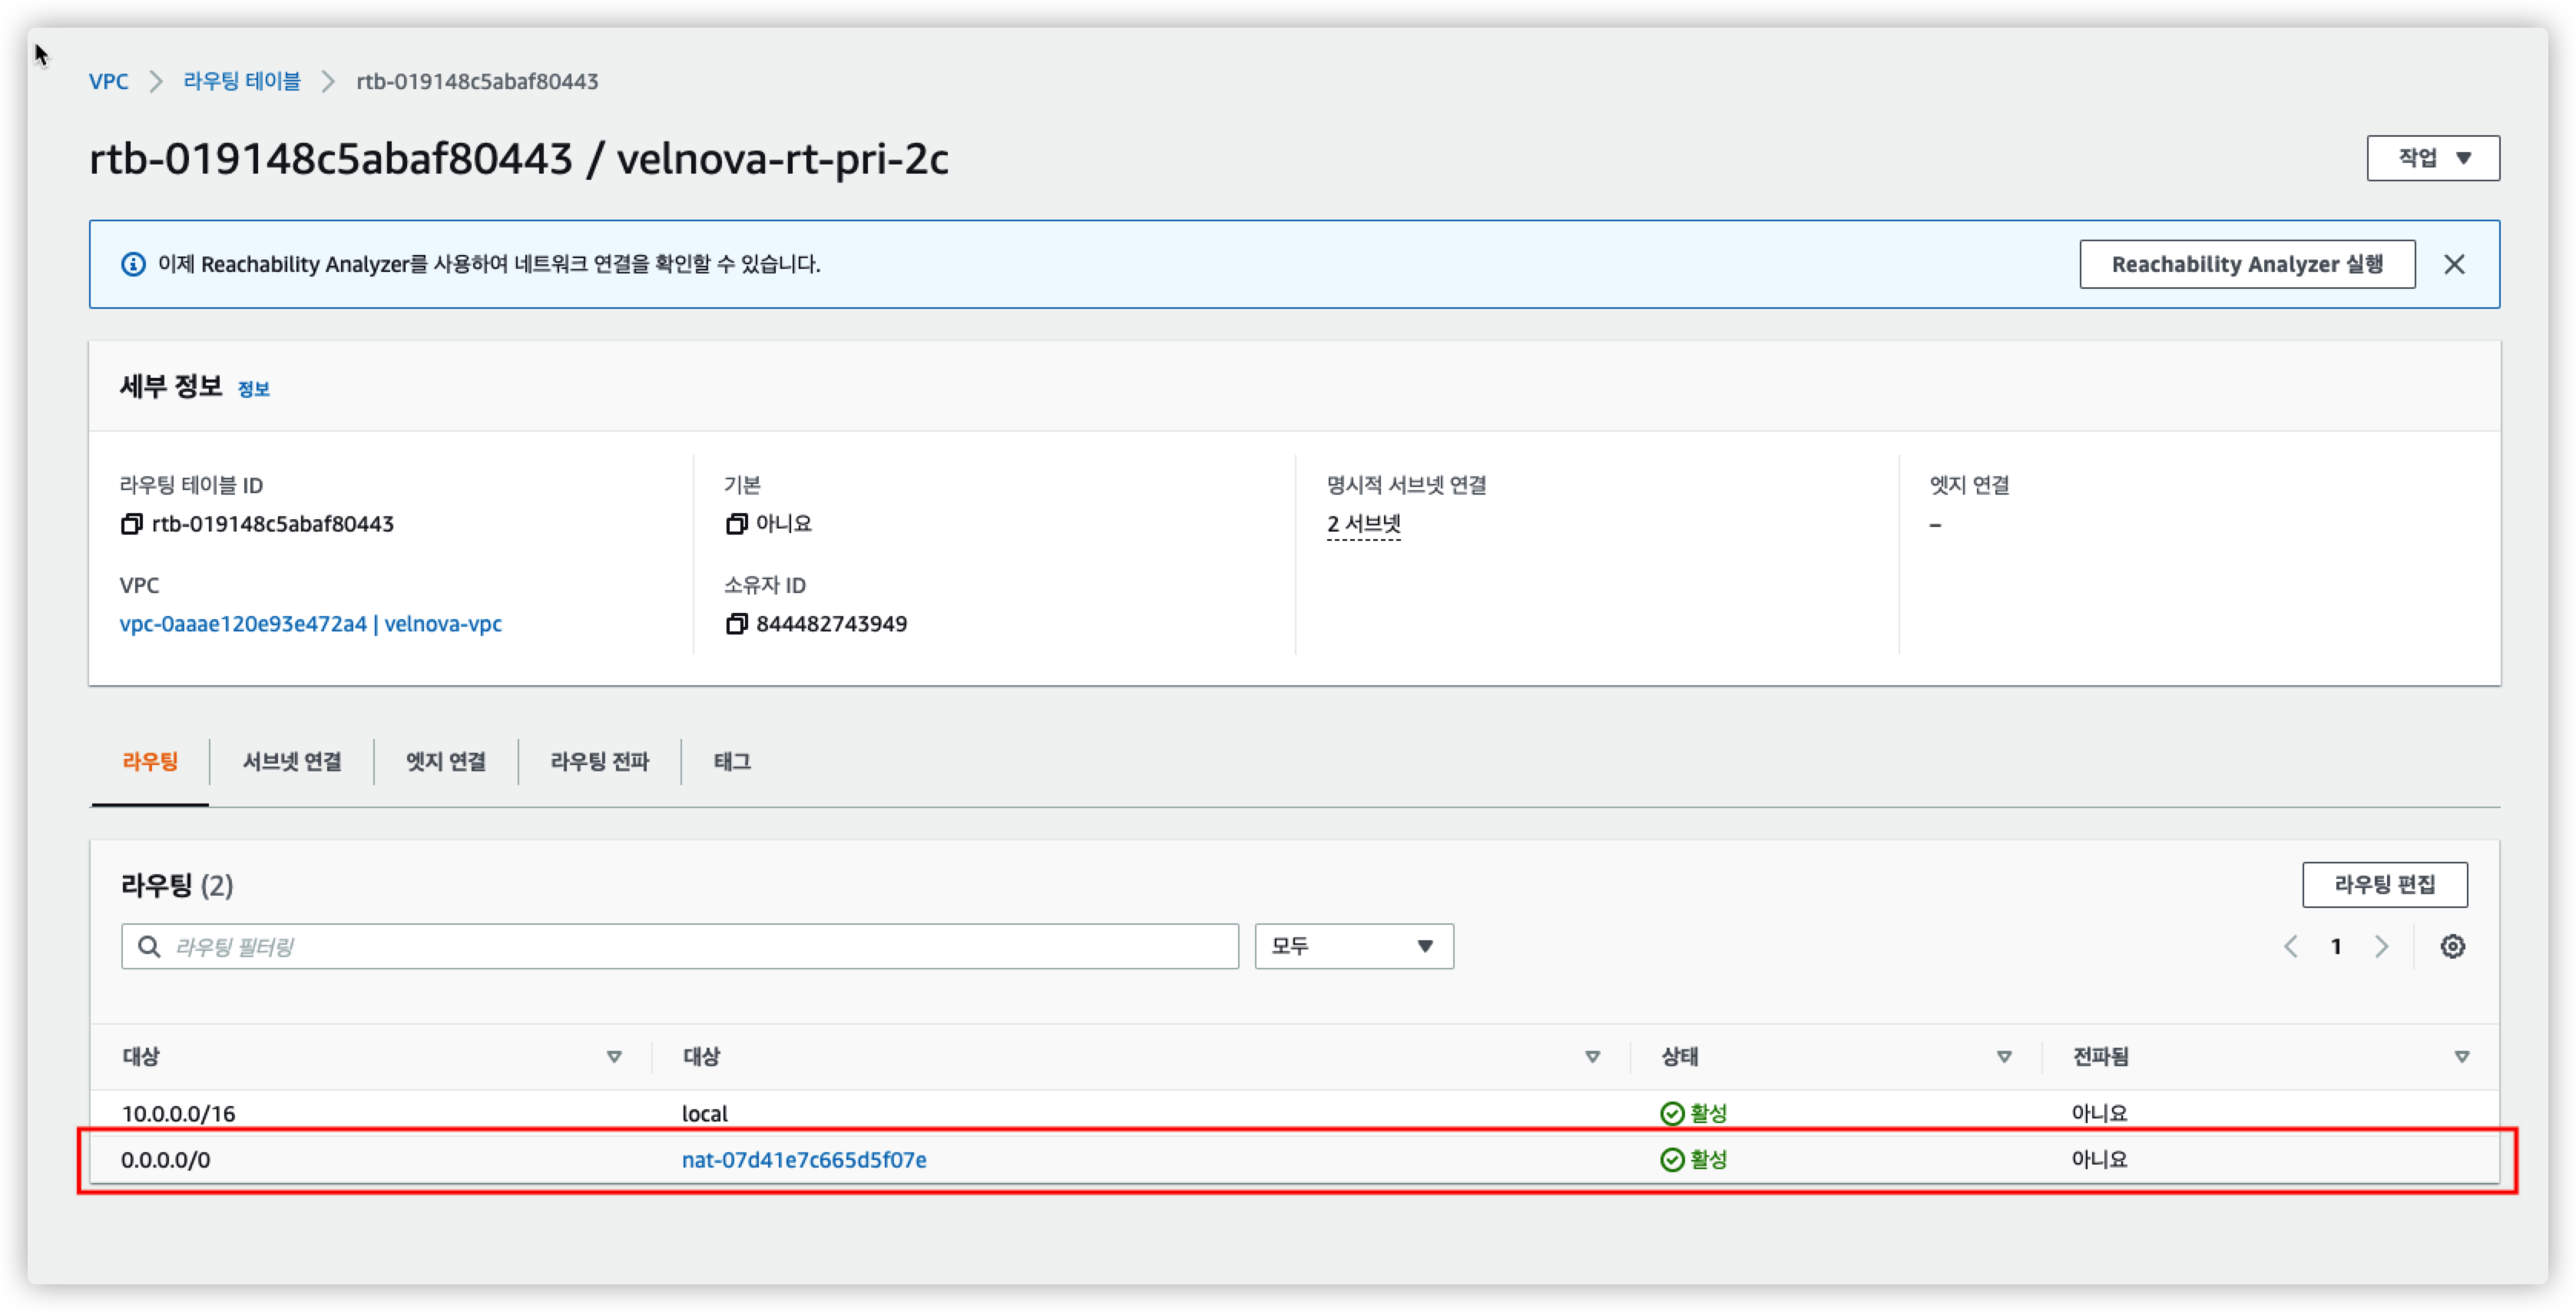Sort by the 상태 column arrow
This screenshot has height=1312, width=2576.
2003,1057
